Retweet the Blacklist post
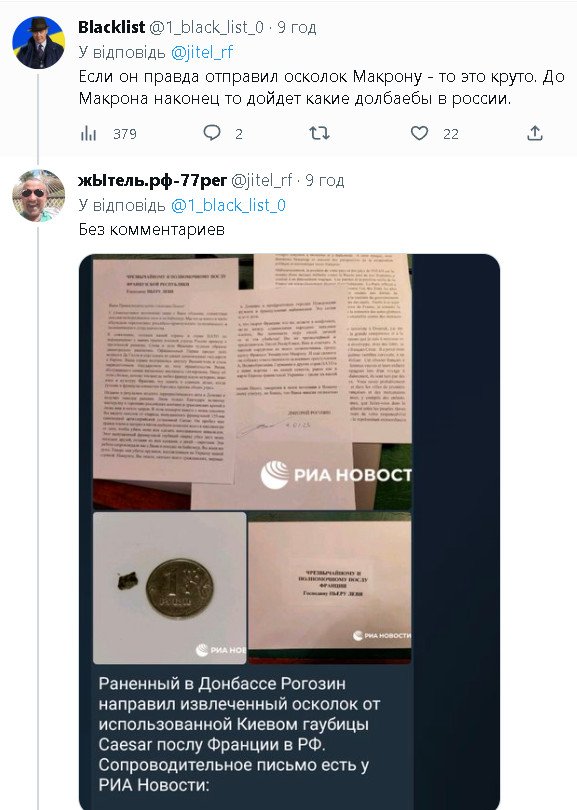The height and width of the screenshot is (810, 577). tap(319, 134)
